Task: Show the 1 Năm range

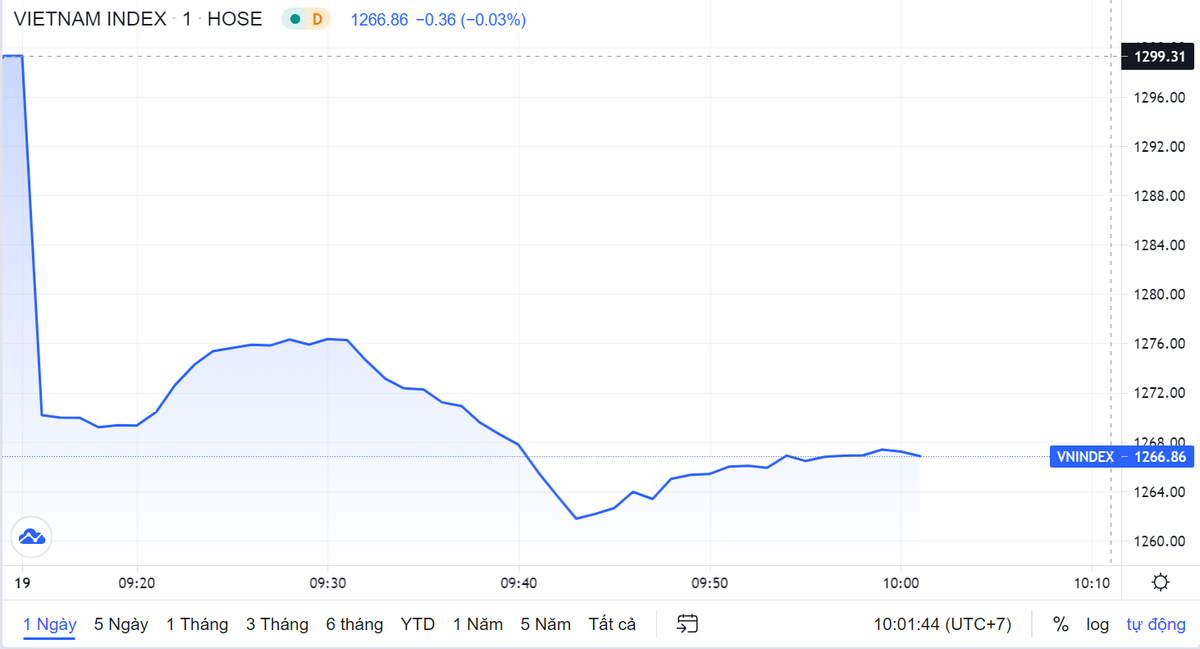Action: pos(478,624)
